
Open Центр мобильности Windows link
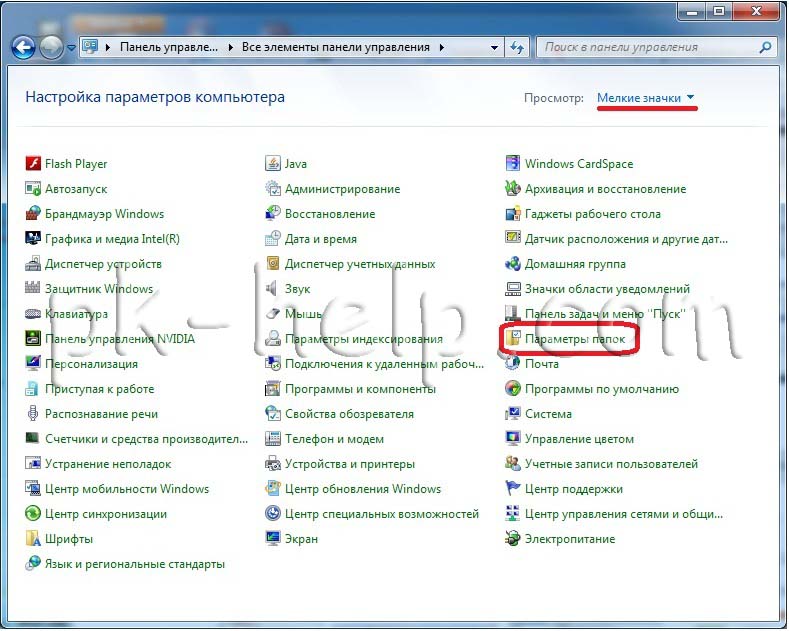click(127, 489)
